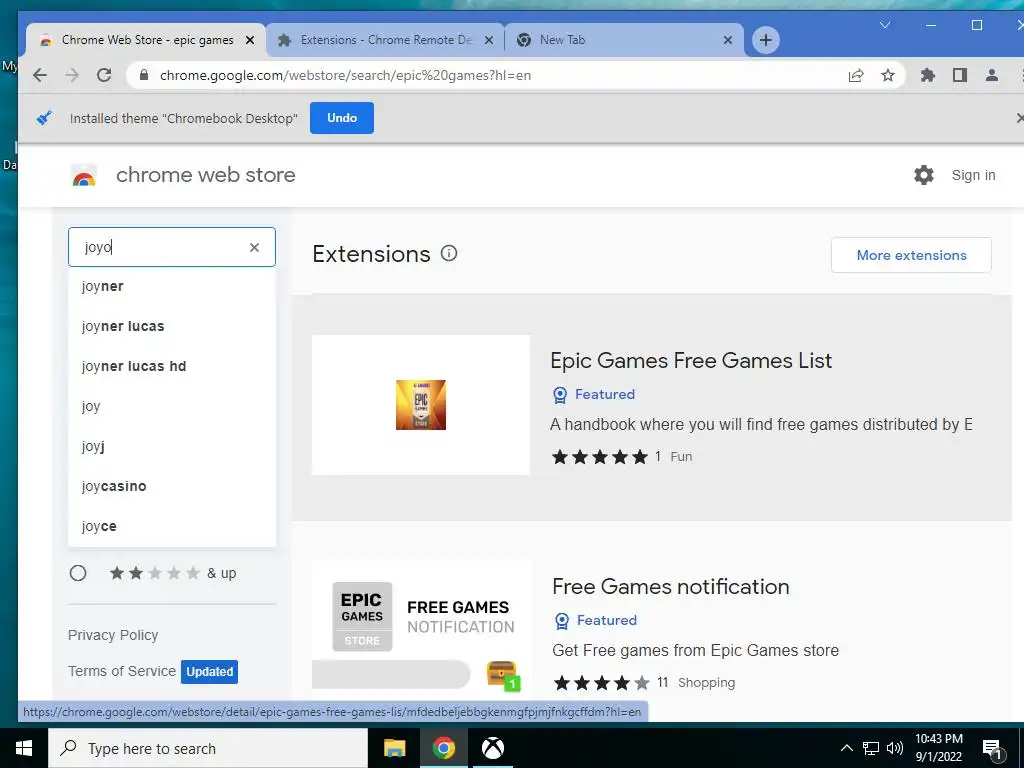Open the volume tray icon

coord(895,748)
